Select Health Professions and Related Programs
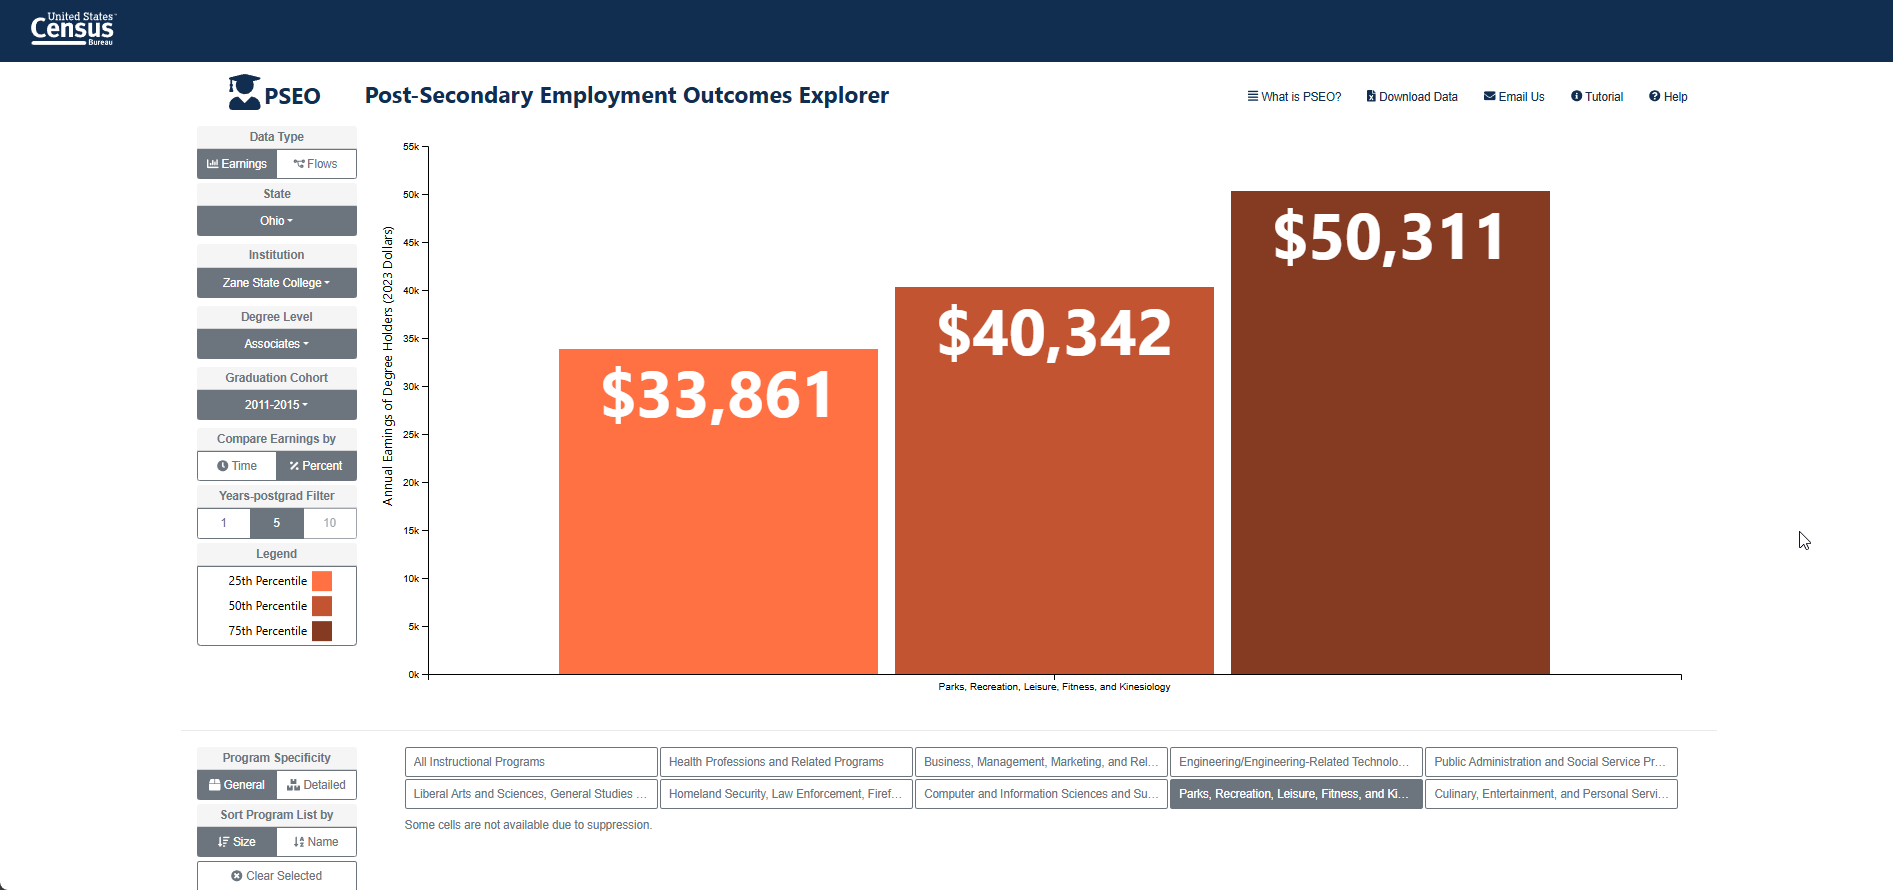The image size is (1893, 890). click(786, 762)
